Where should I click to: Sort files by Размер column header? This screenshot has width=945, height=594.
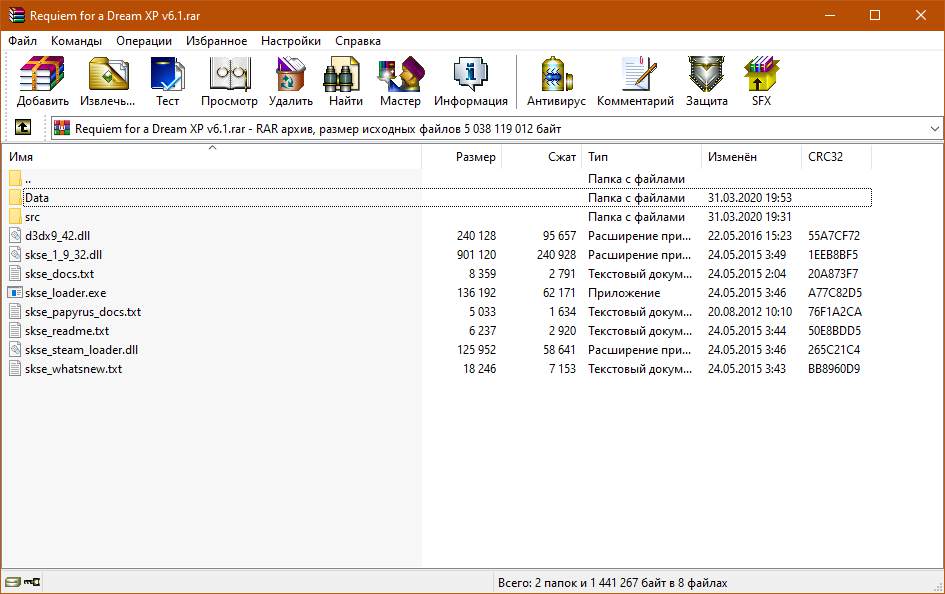475,157
